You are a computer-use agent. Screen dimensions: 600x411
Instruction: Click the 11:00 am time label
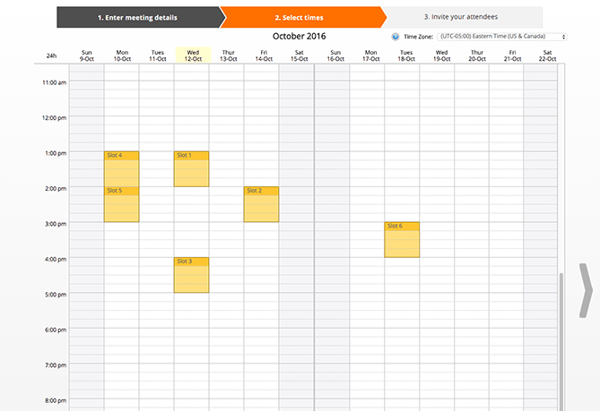tap(54, 82)
